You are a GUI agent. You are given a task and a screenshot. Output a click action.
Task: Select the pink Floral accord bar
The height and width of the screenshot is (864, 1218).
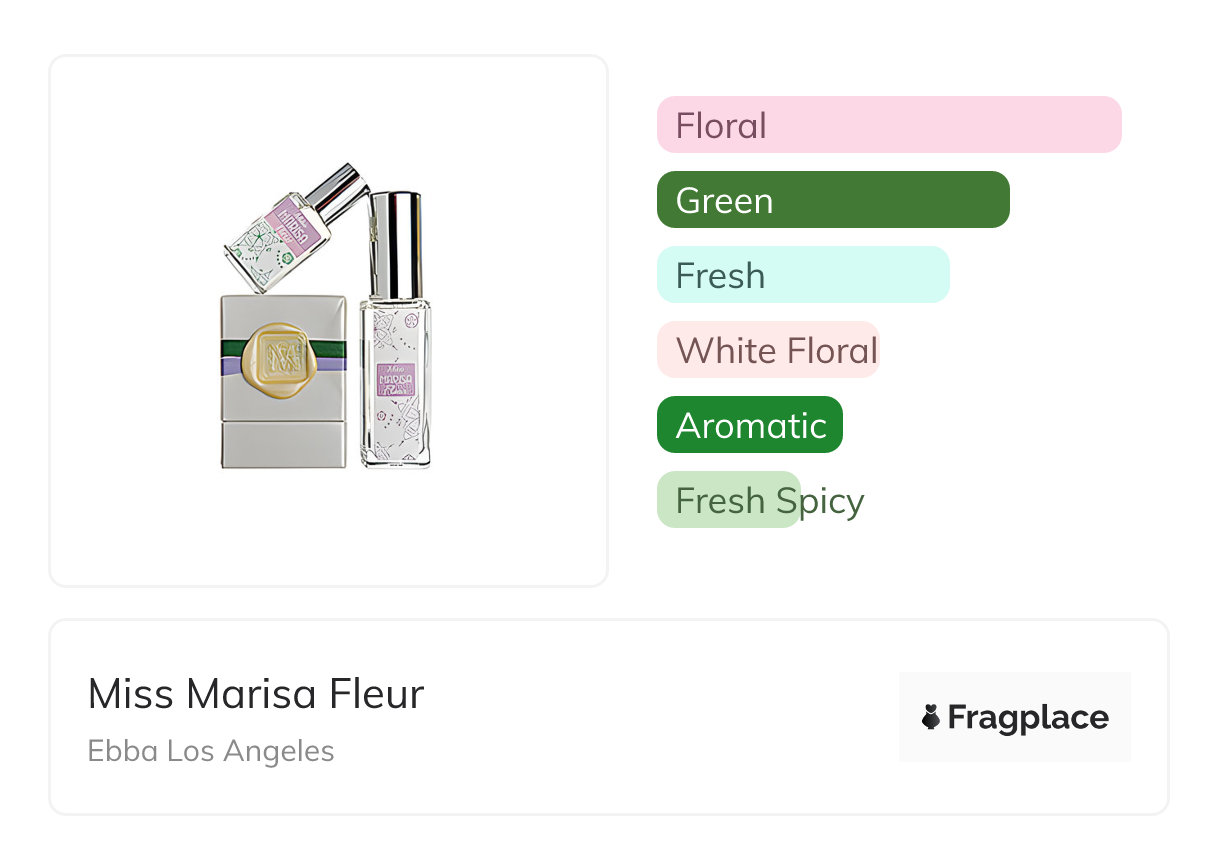click(889, 125)
